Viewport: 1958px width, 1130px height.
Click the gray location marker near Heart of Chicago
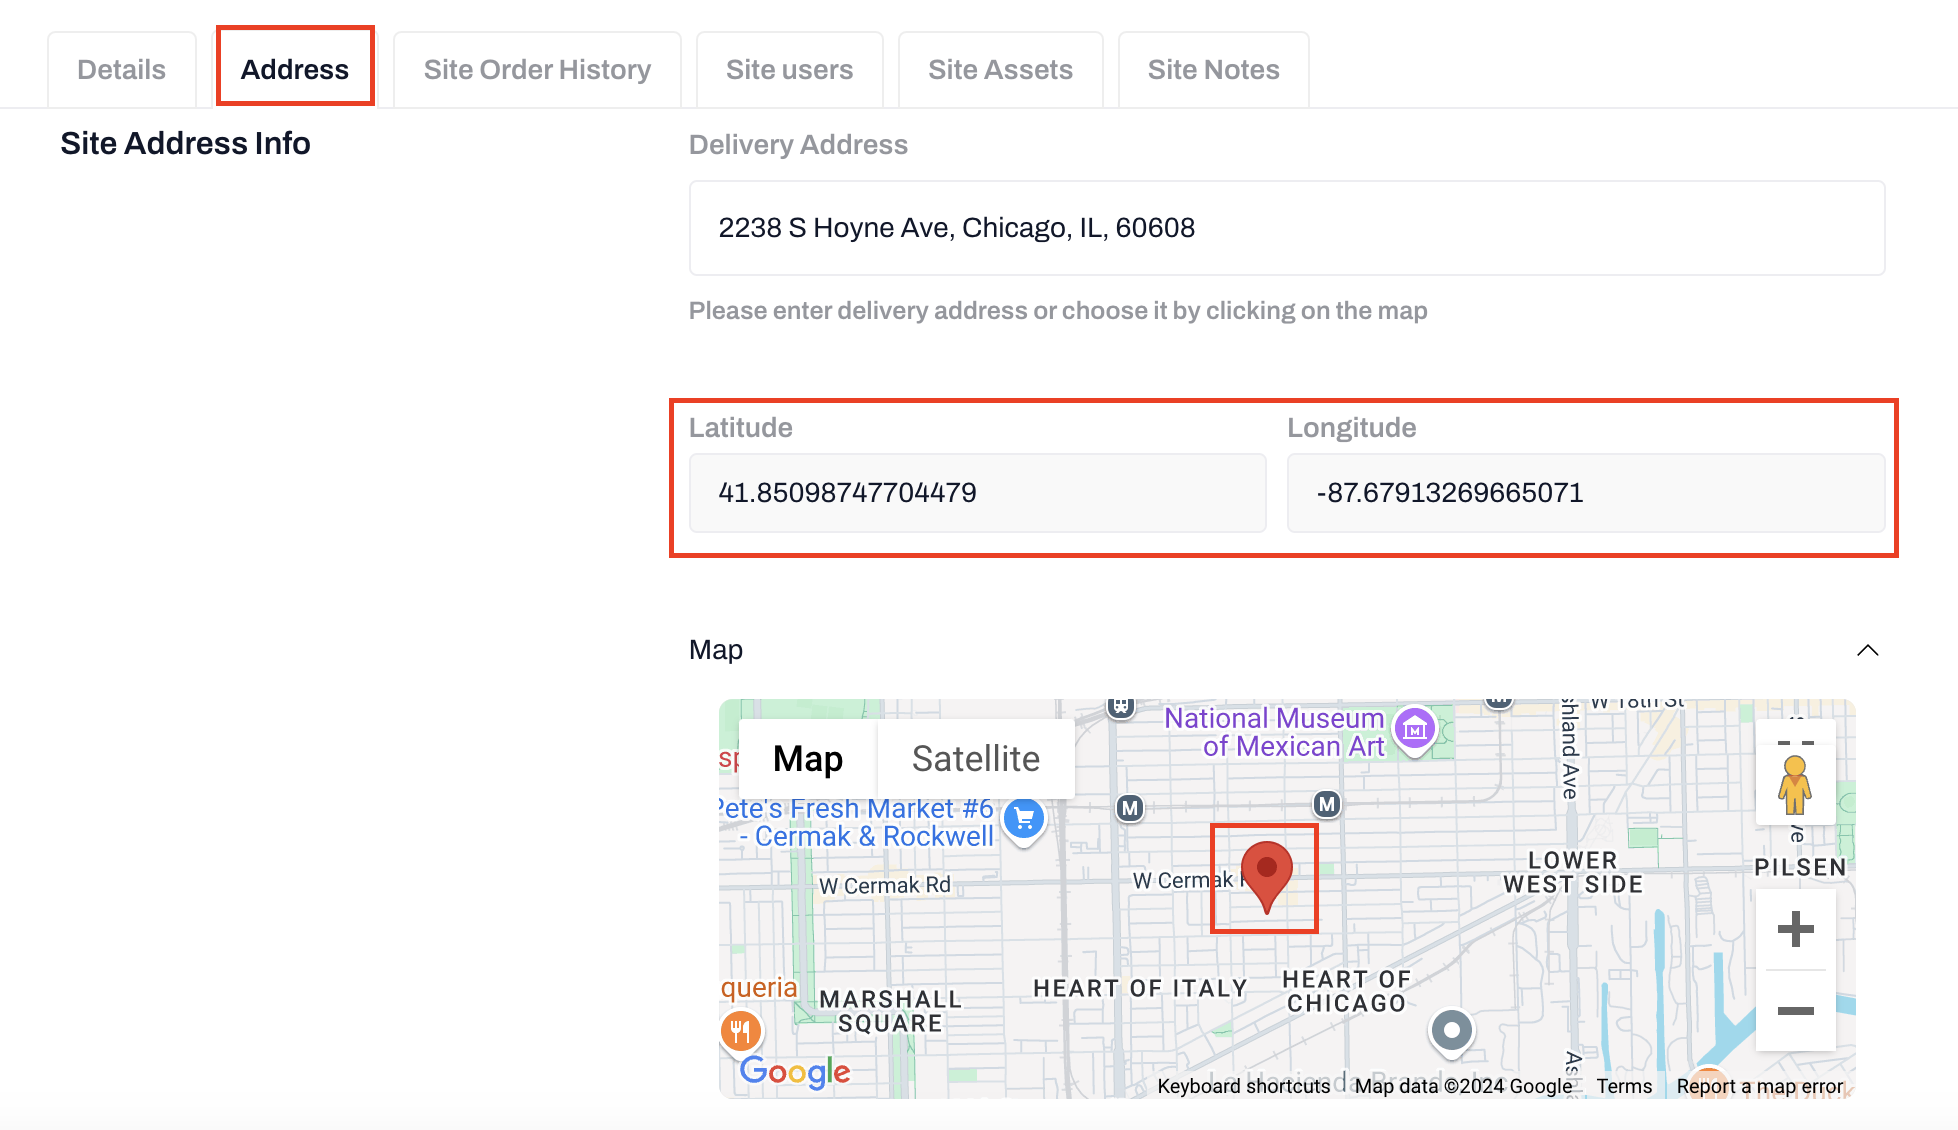(1451, 1030)
